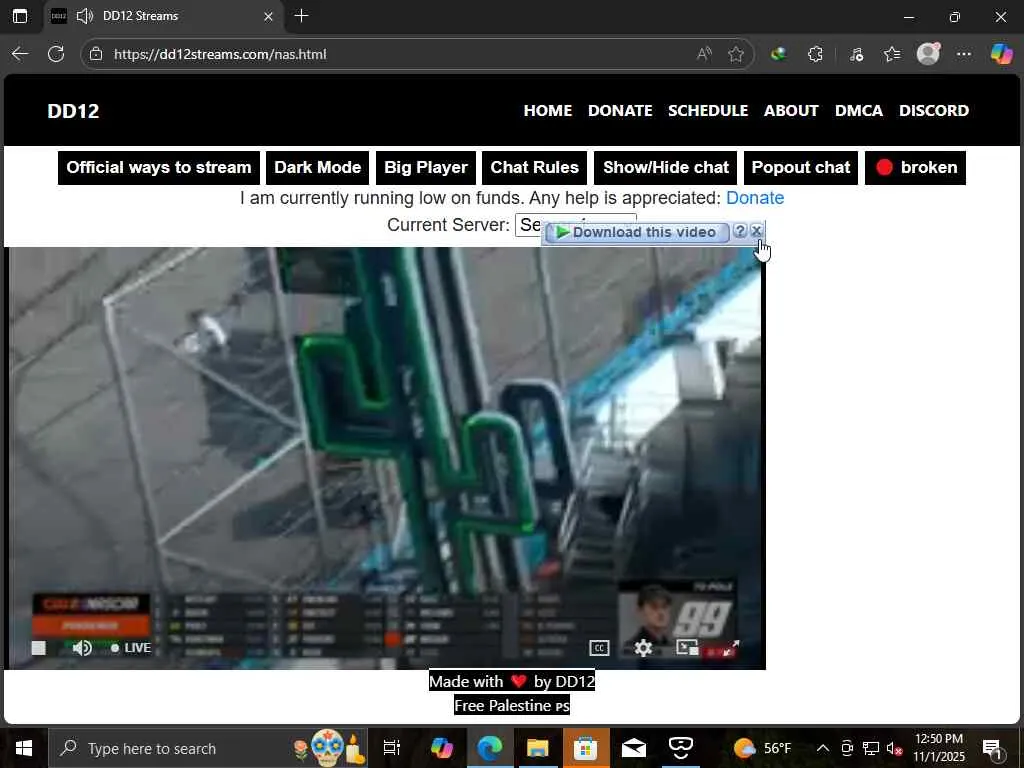Go back to the previous page

point(20,54)
